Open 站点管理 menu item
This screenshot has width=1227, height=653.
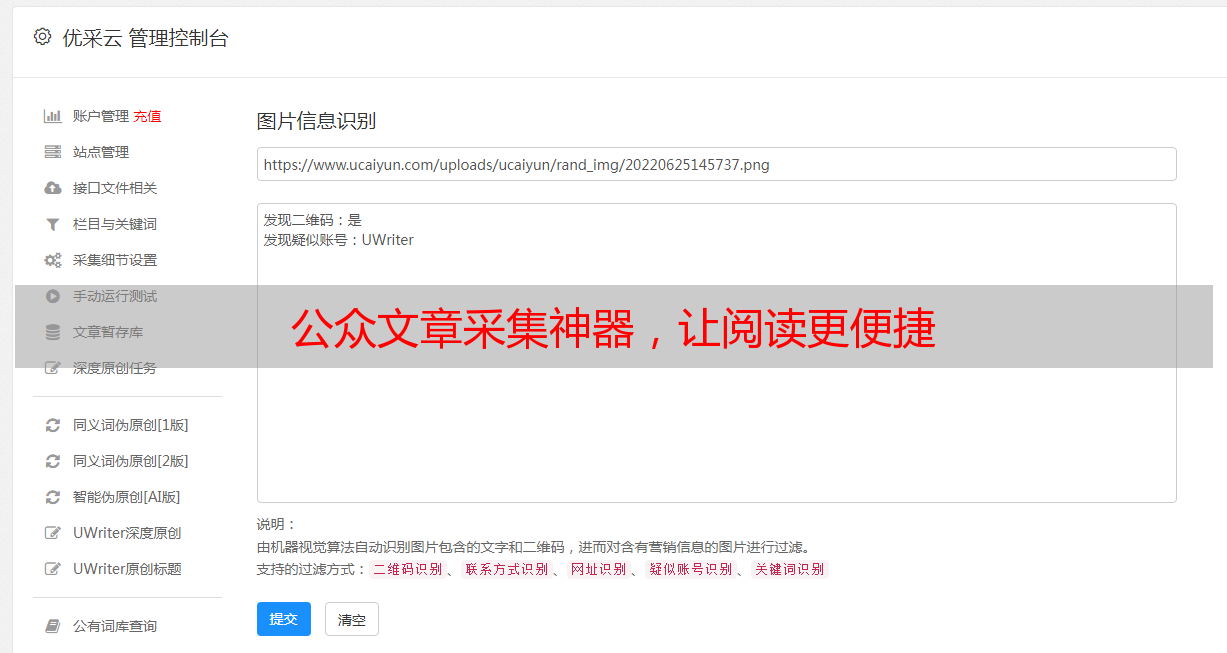(101, 152)
